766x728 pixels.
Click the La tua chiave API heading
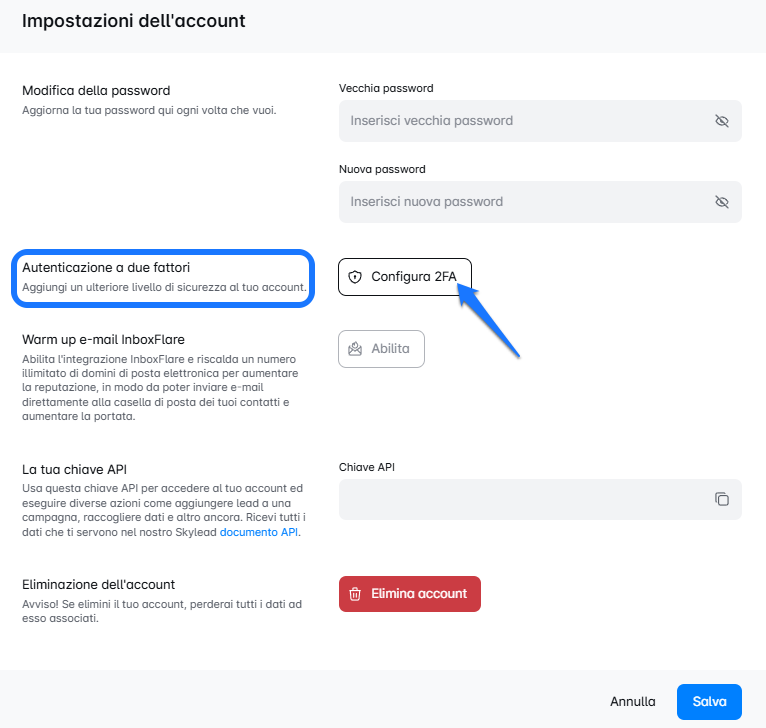[x=75, y=469]
